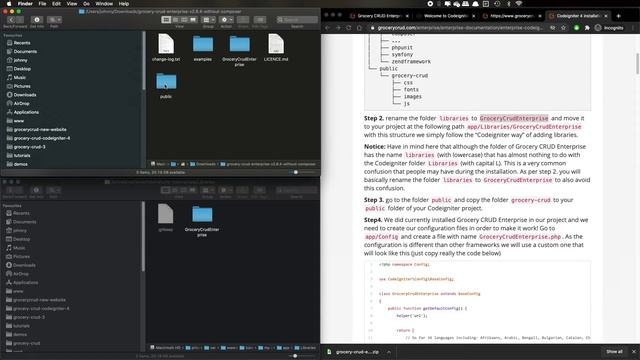
Task: Open new browser tab with plus button
Action: pyautogui.click(x=618, y=16)
